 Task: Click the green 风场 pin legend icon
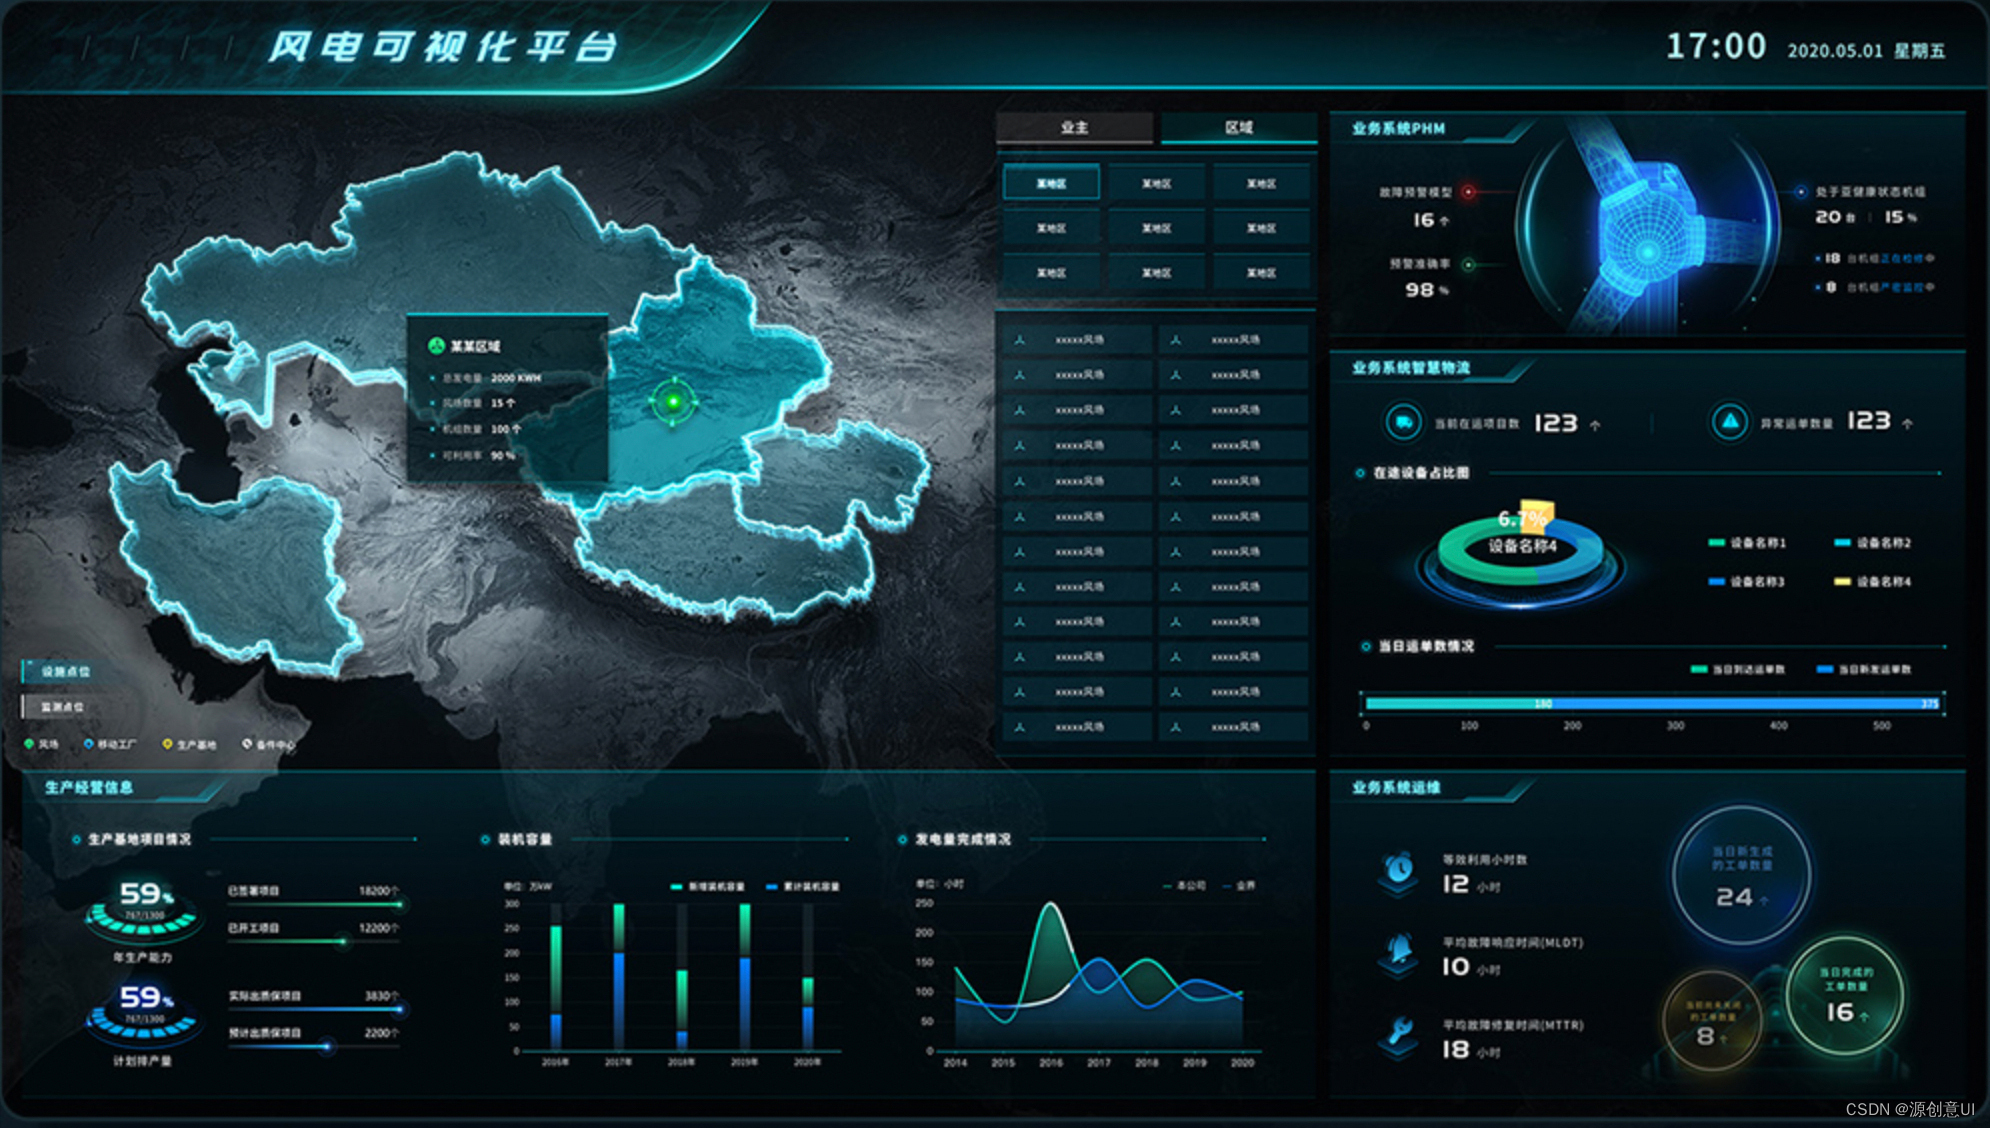pos(29,744)
